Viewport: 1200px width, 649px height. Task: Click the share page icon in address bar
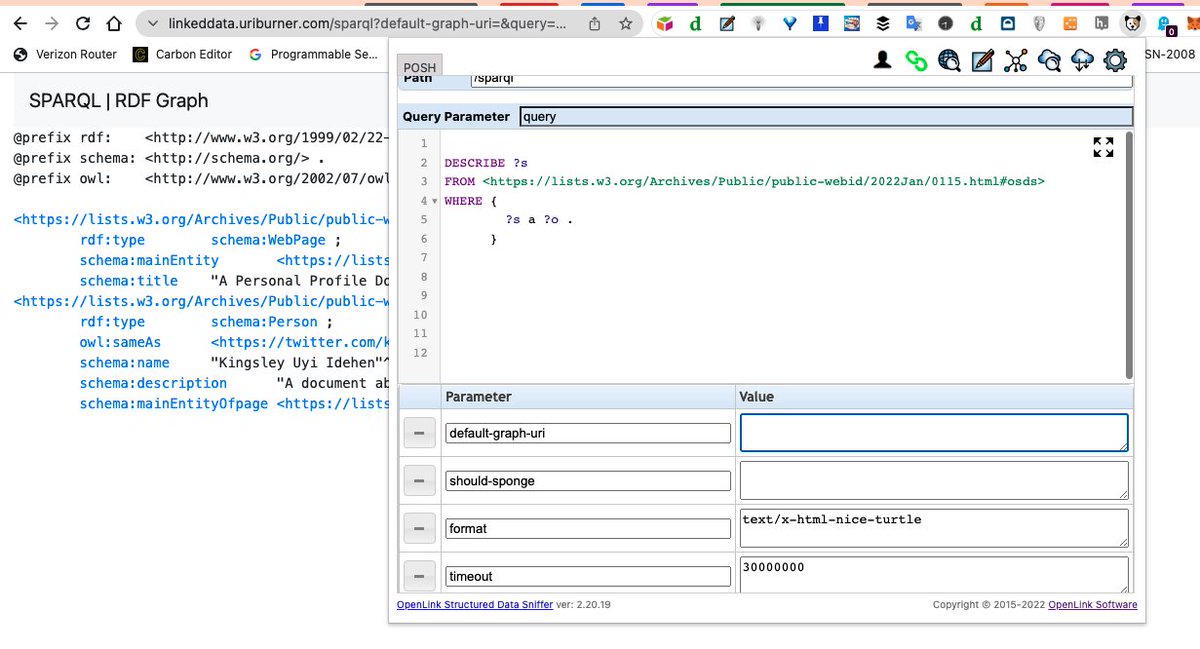(595, 23)
